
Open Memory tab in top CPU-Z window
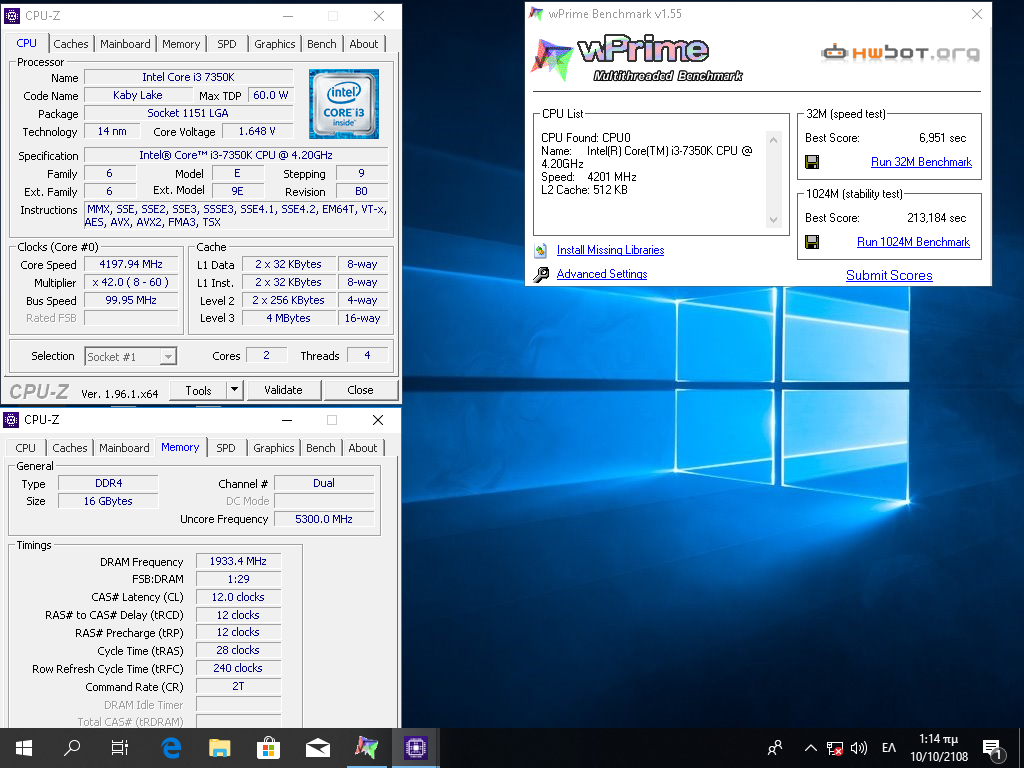coord(181,44)
